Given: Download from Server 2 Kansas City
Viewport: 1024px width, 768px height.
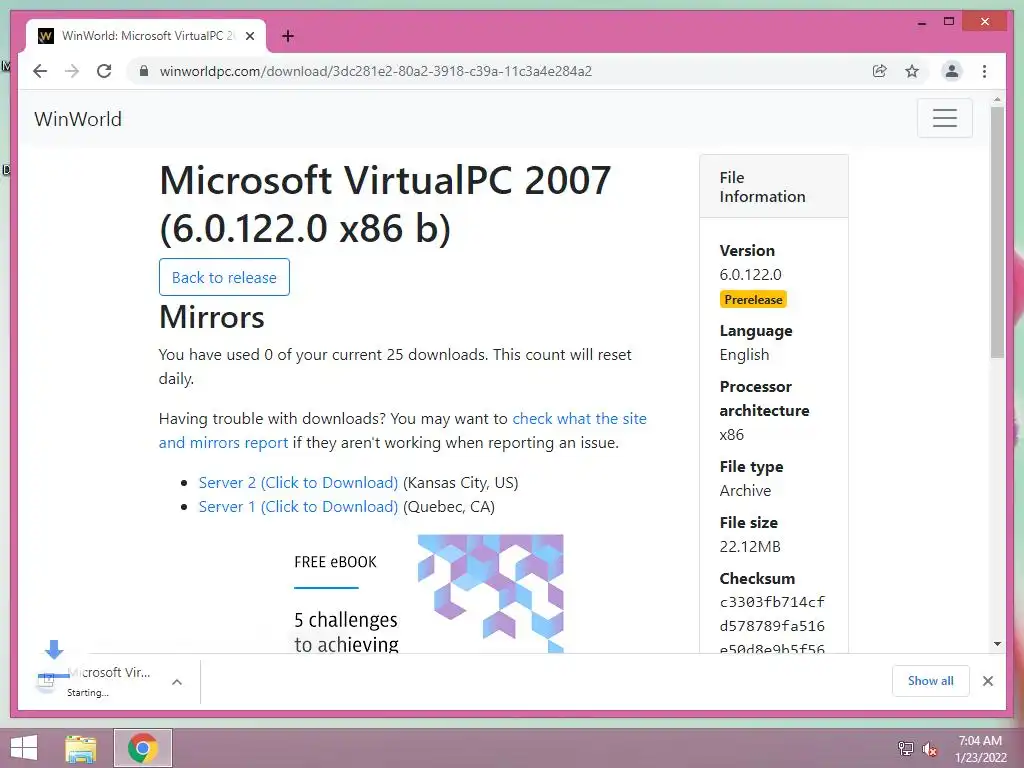Looking at the screenshot, I should pyautogui.click(x=298, y=483).
